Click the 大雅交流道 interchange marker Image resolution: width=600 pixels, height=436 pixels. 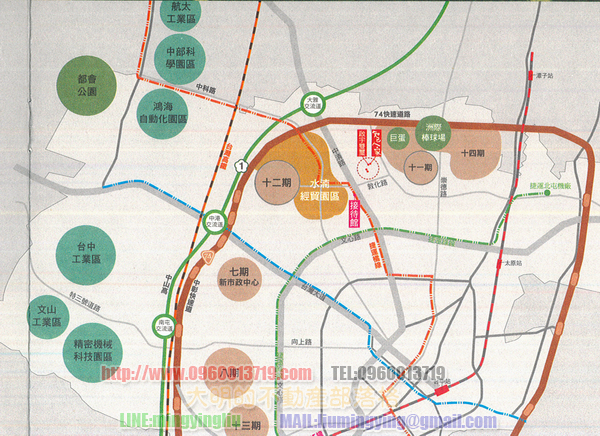[312, 103]
